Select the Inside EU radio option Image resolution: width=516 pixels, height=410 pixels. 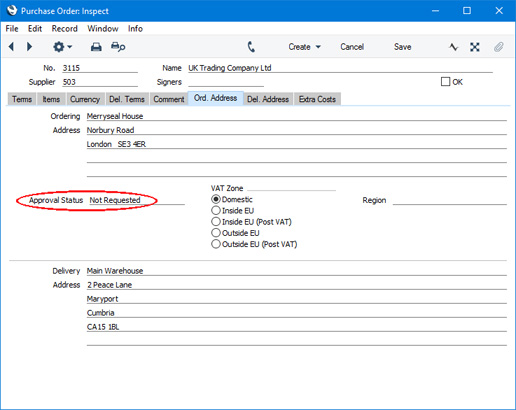(x=216, y=211)
